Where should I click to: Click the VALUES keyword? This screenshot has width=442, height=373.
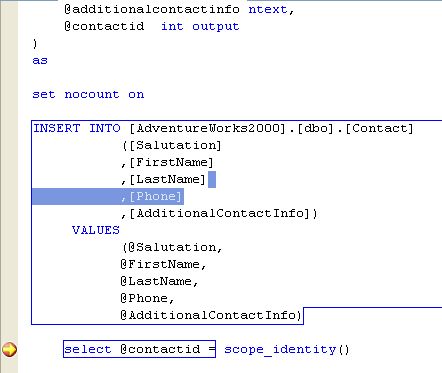96,230
